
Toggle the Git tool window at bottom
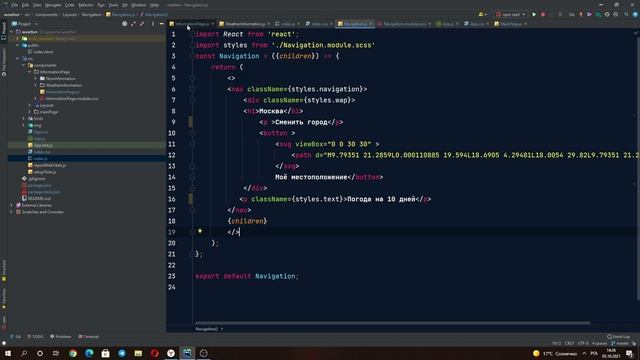16,337
